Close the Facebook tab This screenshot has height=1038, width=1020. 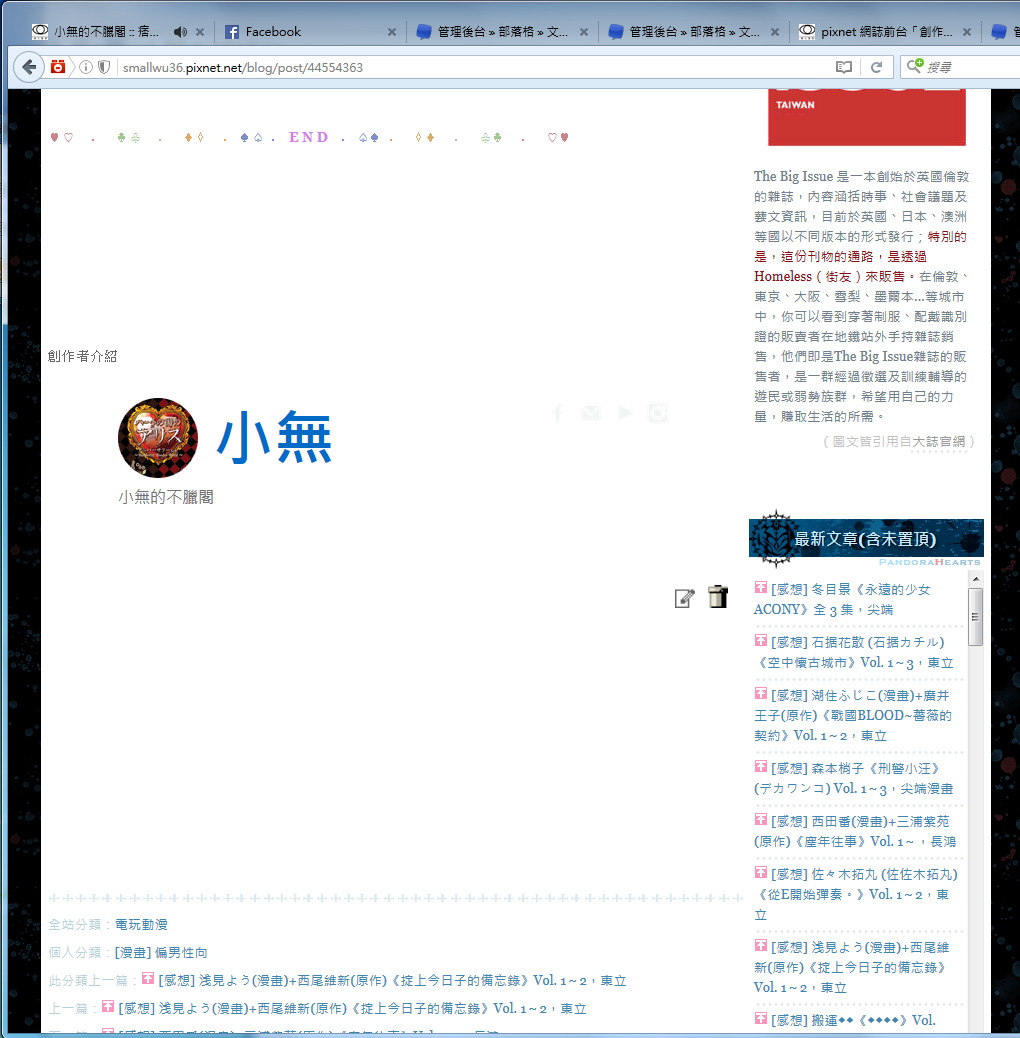(392, 32)
